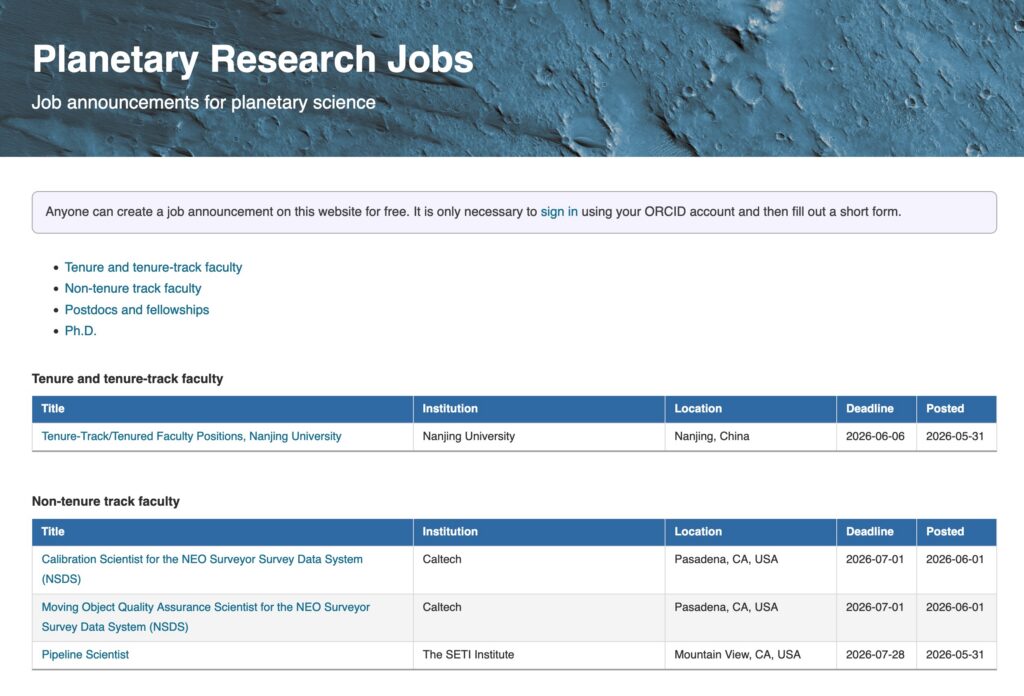Select the deadline '2026-06-06' cell
Viewport: 1024px width, 696px height.
click(x=876, y=436)
